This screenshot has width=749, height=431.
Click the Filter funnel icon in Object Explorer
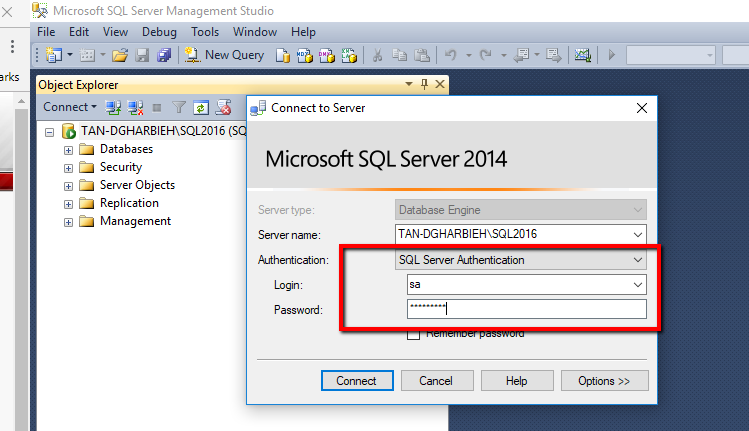179,108
